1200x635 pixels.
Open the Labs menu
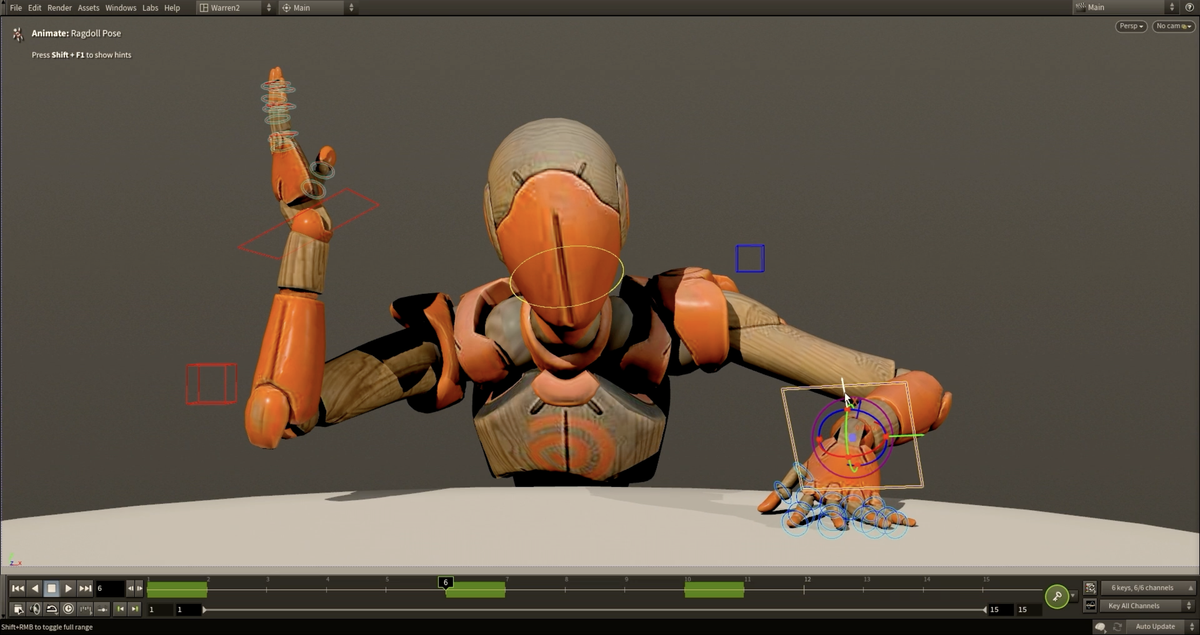point(150,7)
